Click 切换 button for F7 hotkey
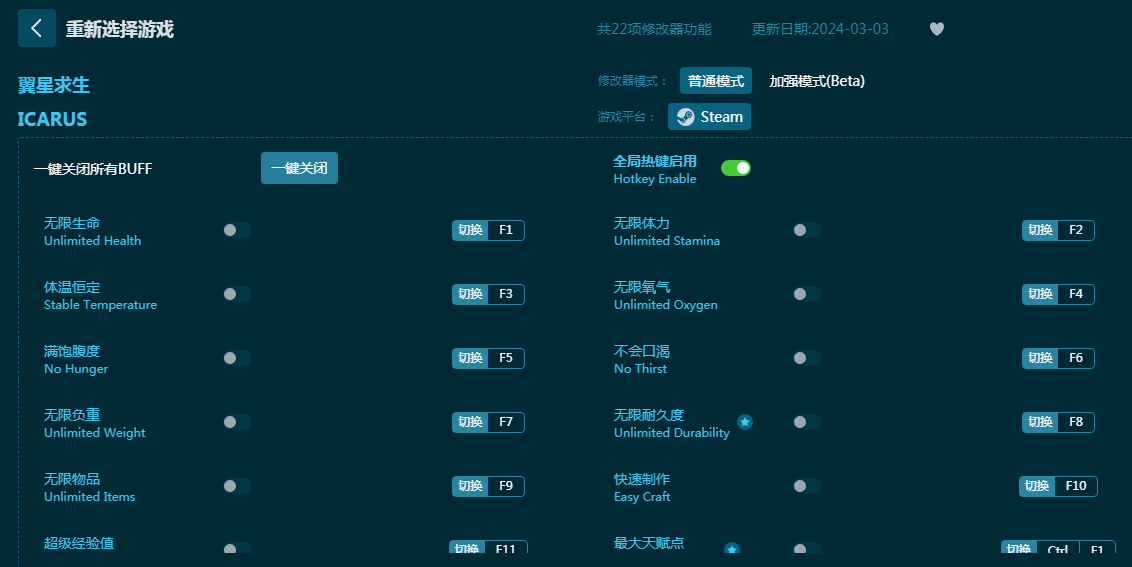Viewport: 1132px width, 567px height. click(470, 422)
